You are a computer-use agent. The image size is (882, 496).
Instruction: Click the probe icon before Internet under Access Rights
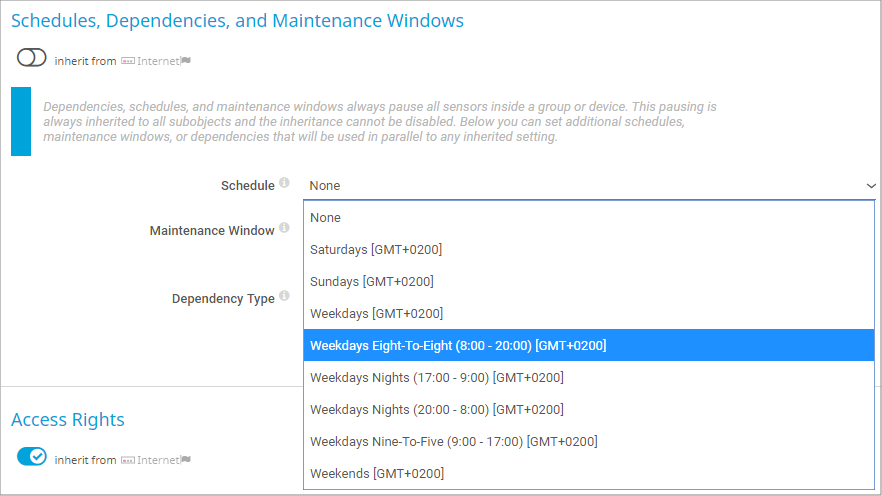tap(127, 460)
